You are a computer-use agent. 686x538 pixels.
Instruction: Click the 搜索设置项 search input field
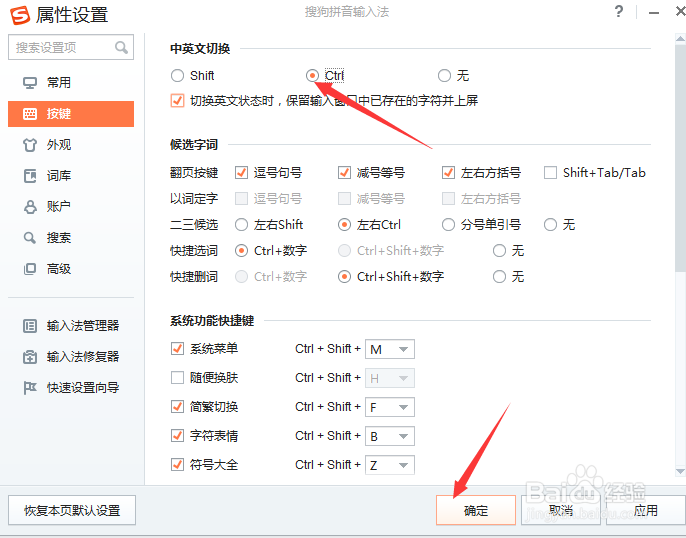60,47
